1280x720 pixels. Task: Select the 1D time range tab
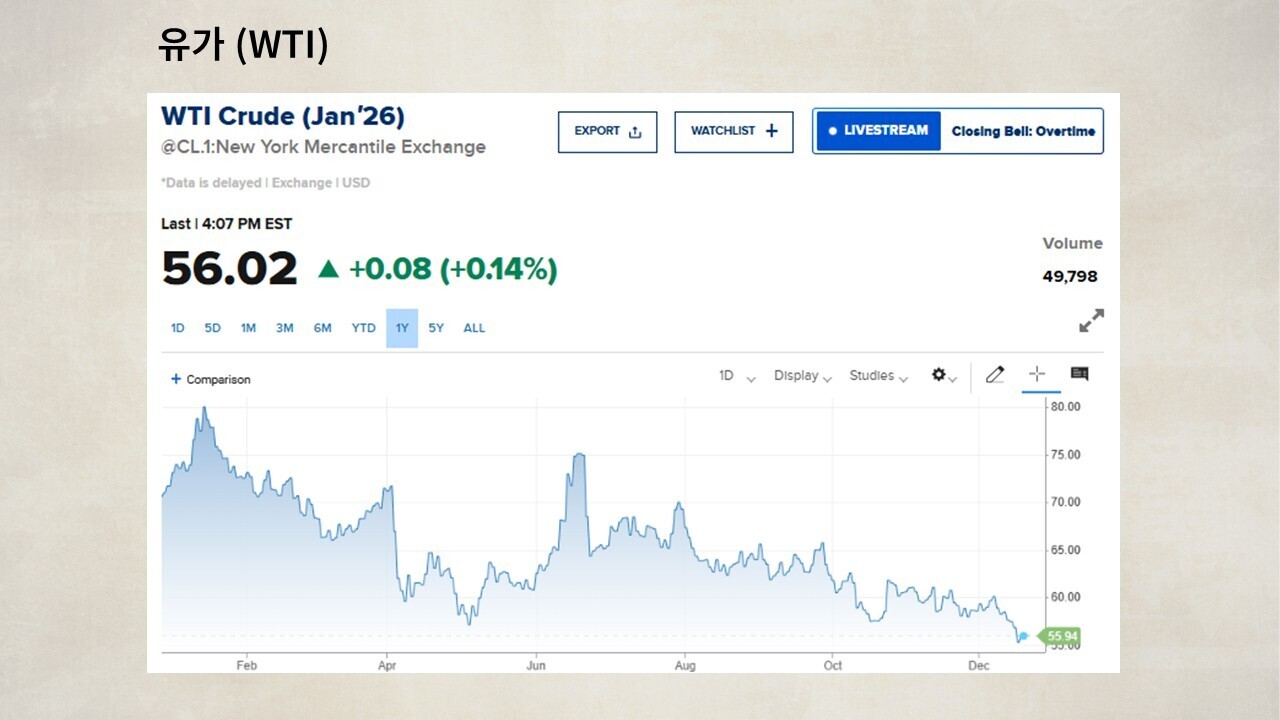pos(178,328)
